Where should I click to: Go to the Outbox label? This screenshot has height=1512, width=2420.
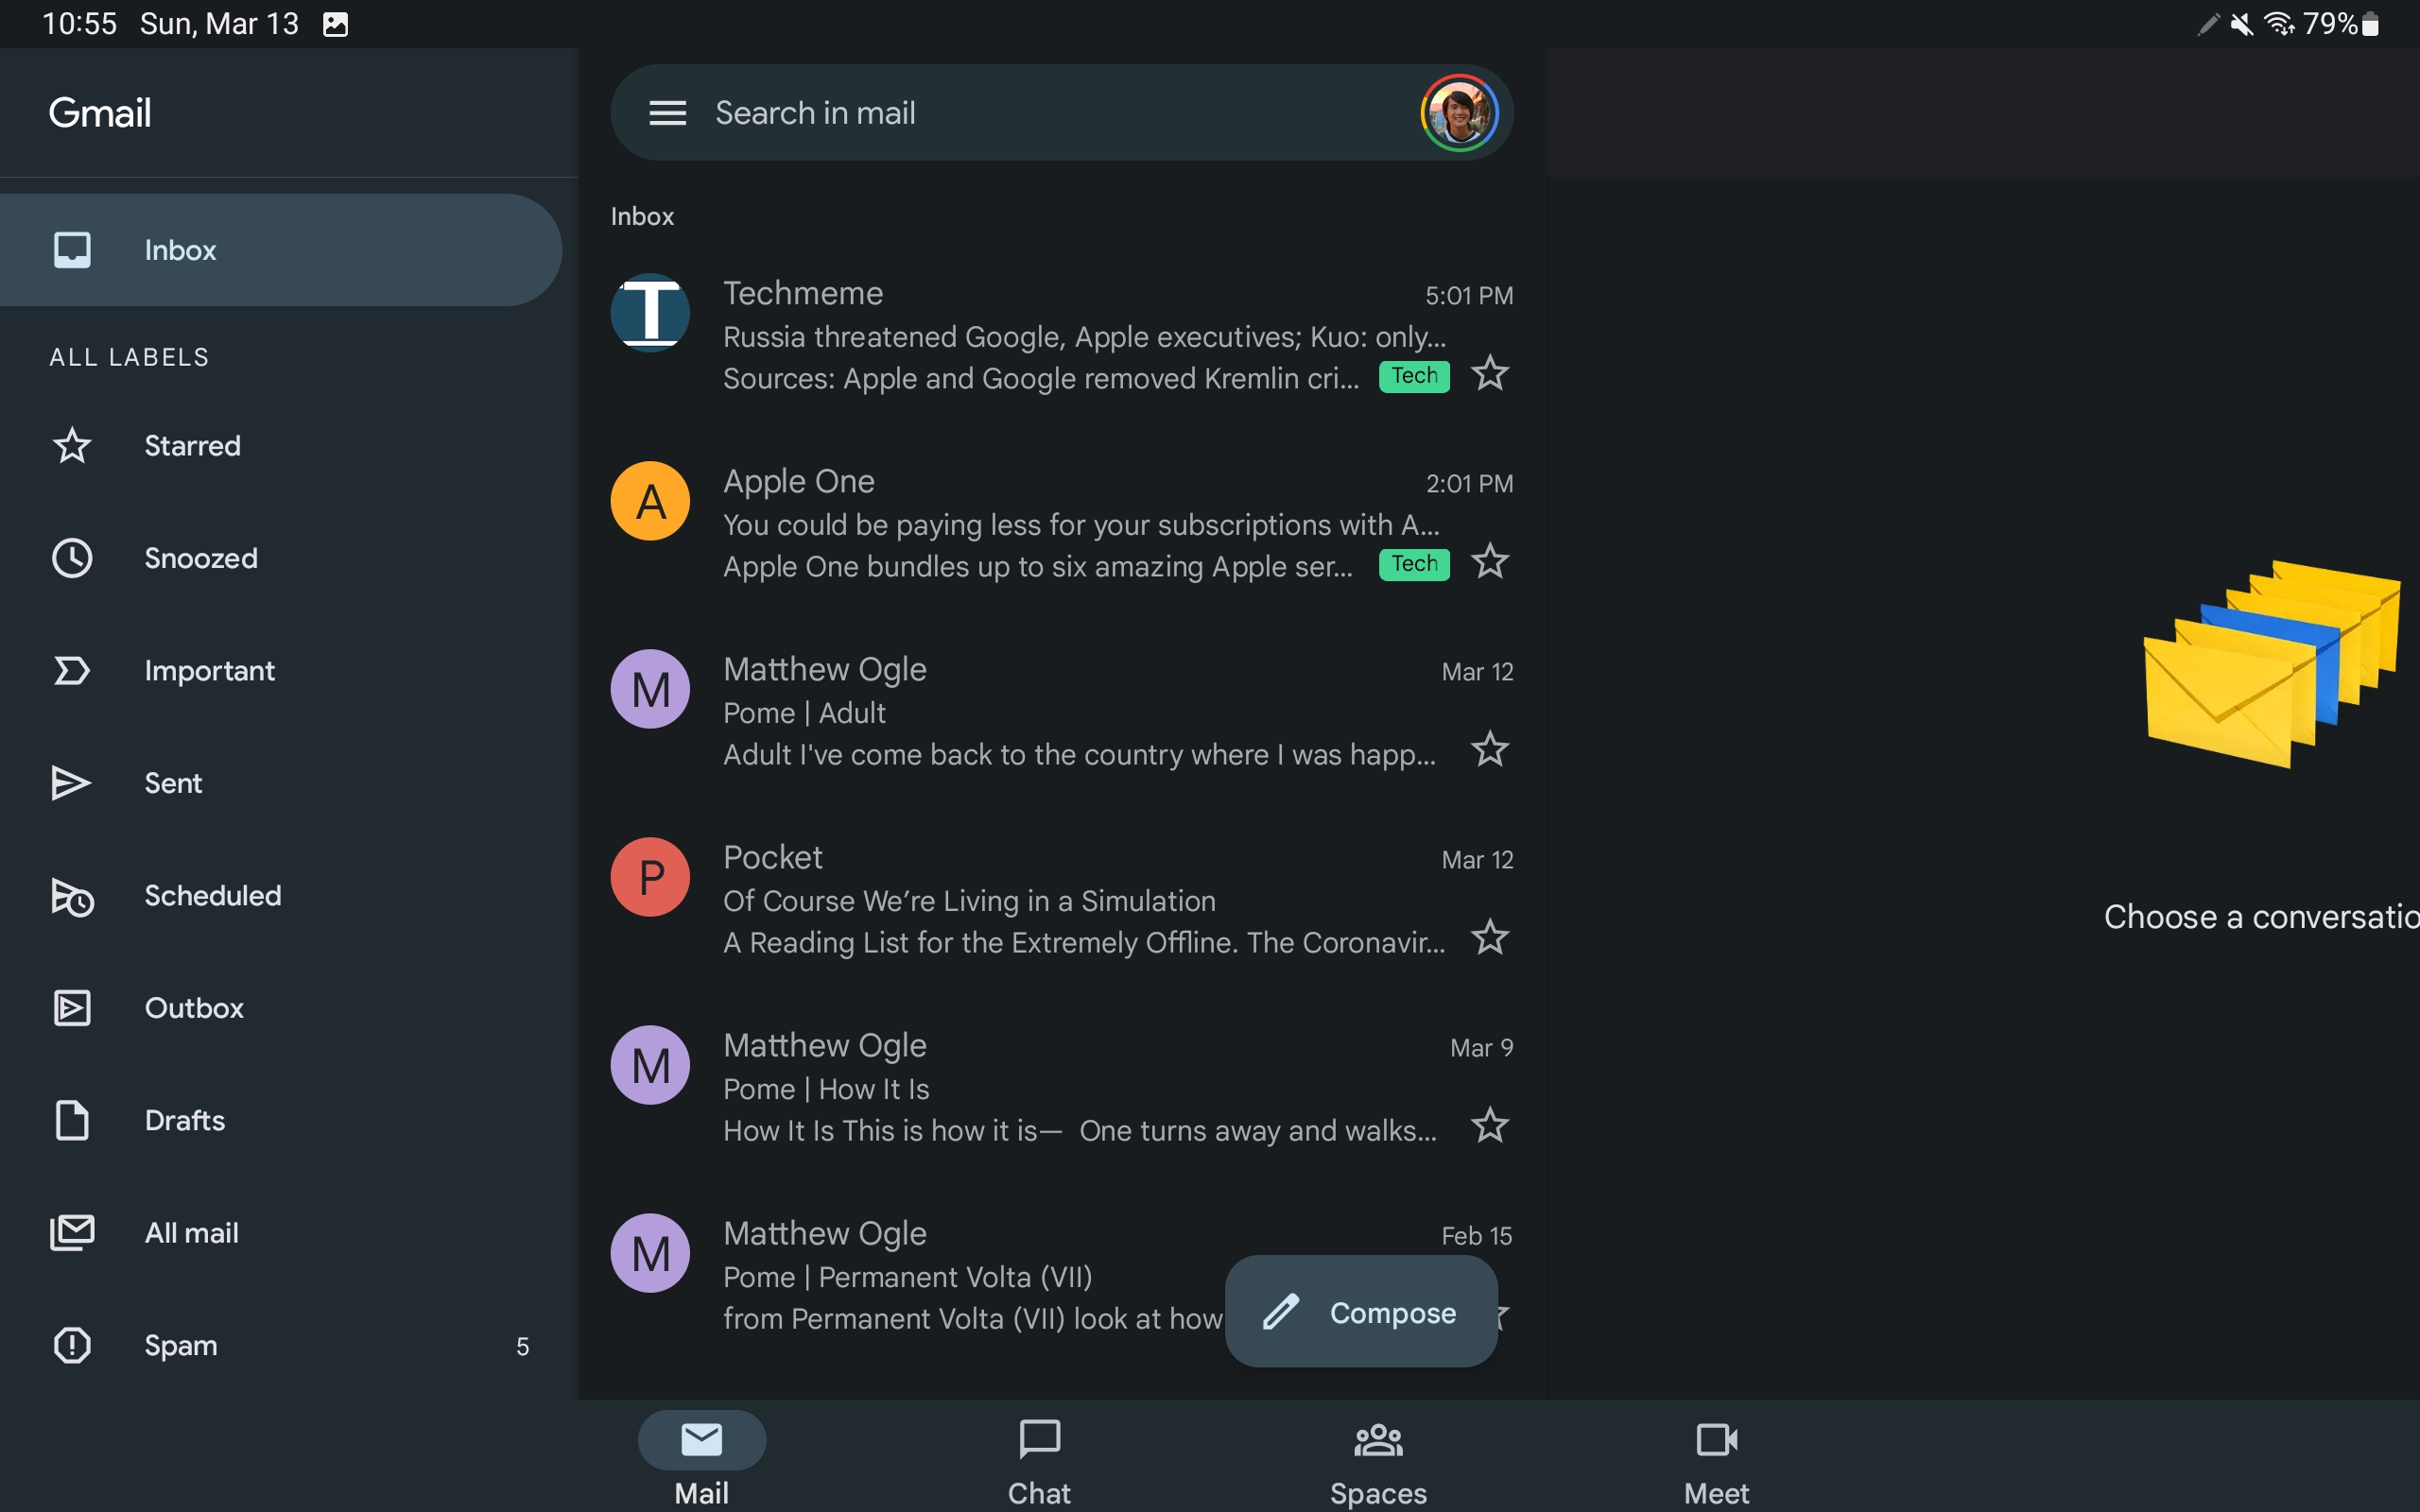click(194, 1008)
